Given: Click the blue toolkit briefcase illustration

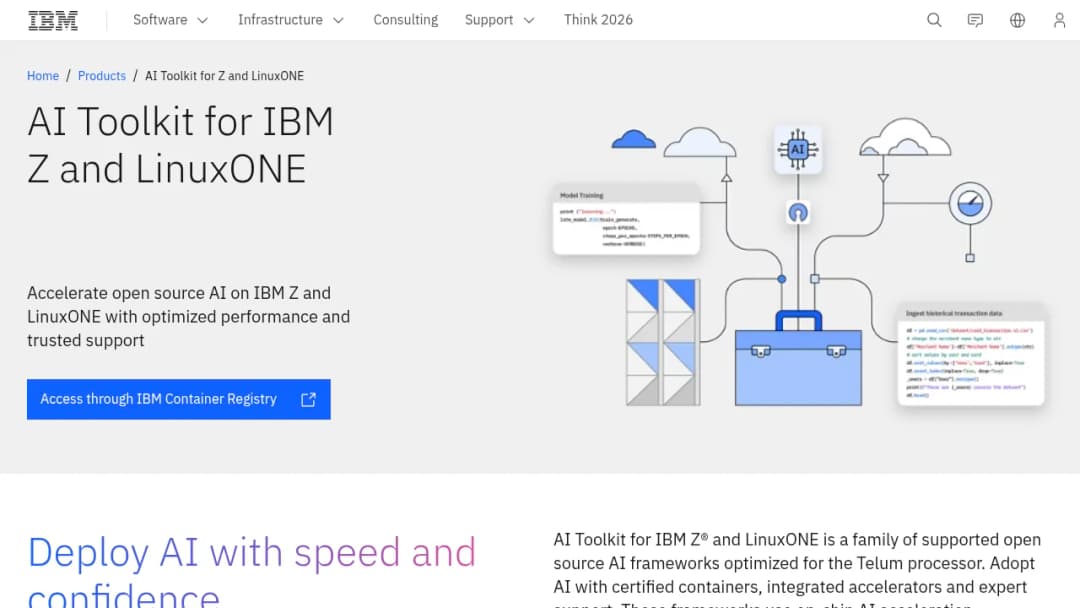Looking at the screenshot, I should tap(798, 359).
